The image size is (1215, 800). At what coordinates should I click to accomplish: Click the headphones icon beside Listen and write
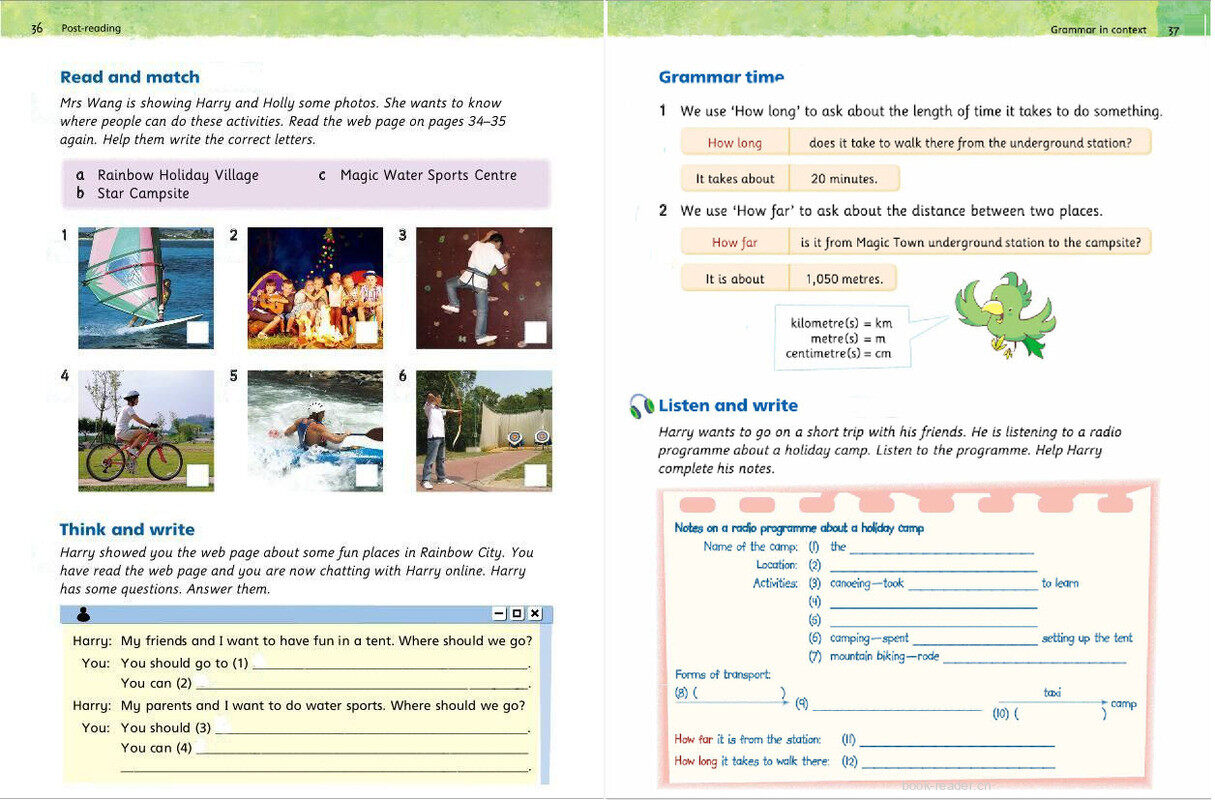(641, 406)
